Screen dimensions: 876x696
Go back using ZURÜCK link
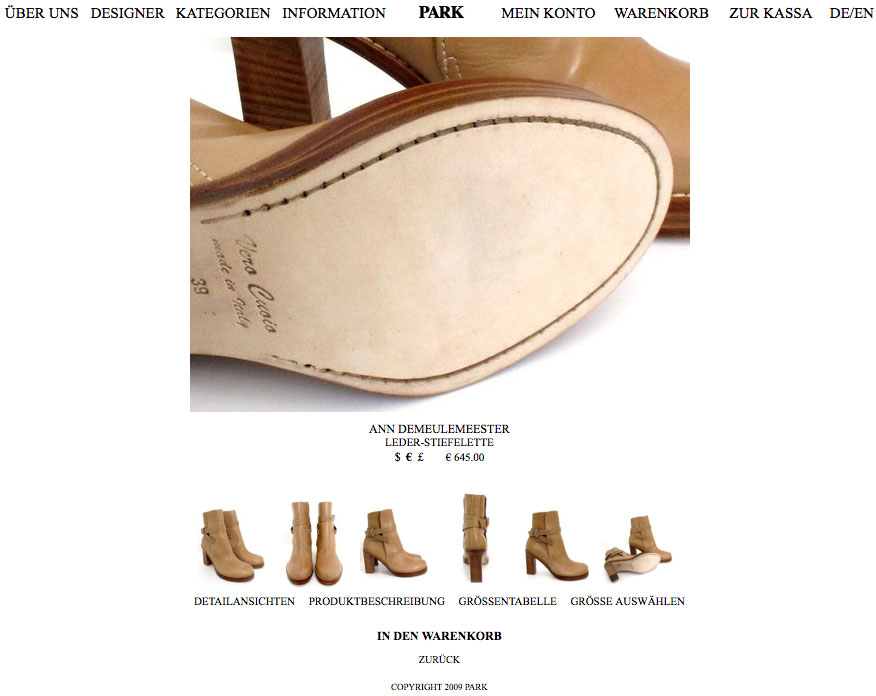[439, 659]
